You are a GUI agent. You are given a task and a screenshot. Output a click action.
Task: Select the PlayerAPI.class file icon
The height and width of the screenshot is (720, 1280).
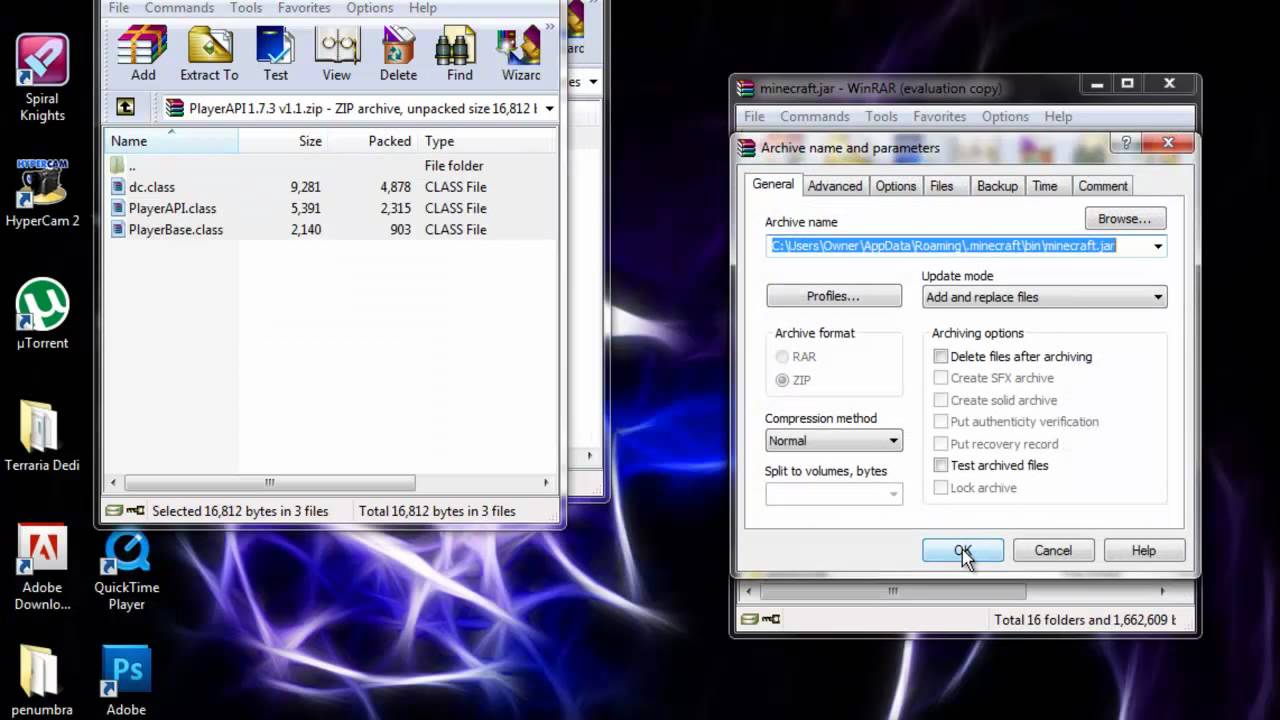click(x=118, y=208)
